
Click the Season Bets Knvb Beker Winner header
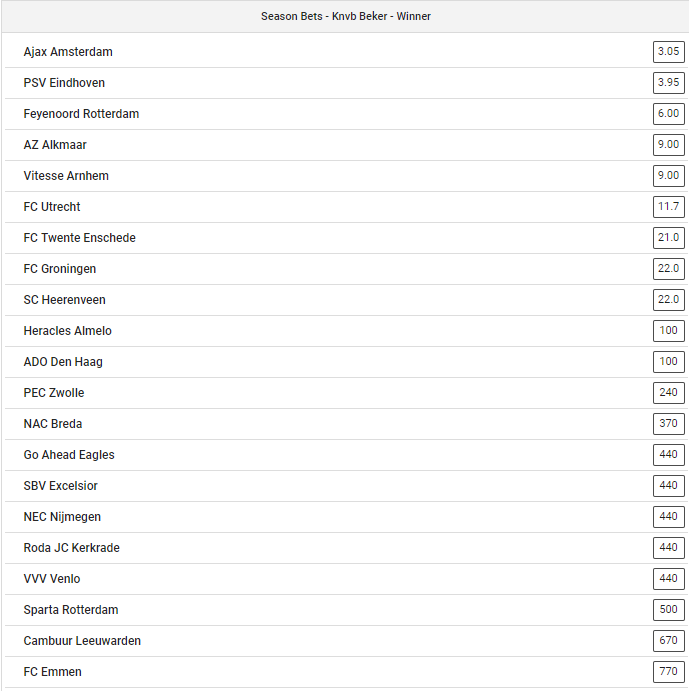[346, 16]
